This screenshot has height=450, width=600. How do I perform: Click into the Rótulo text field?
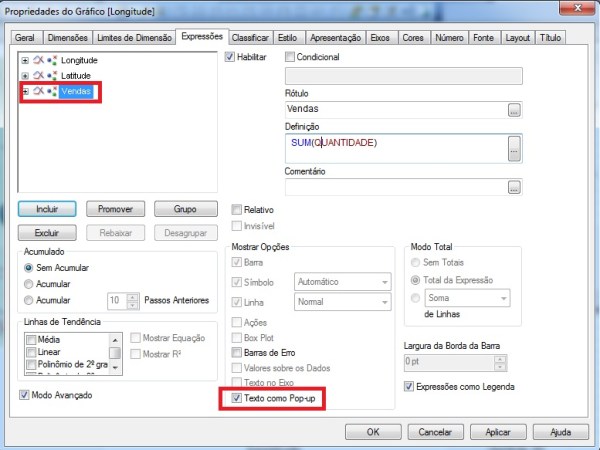(x=394, y=109)
